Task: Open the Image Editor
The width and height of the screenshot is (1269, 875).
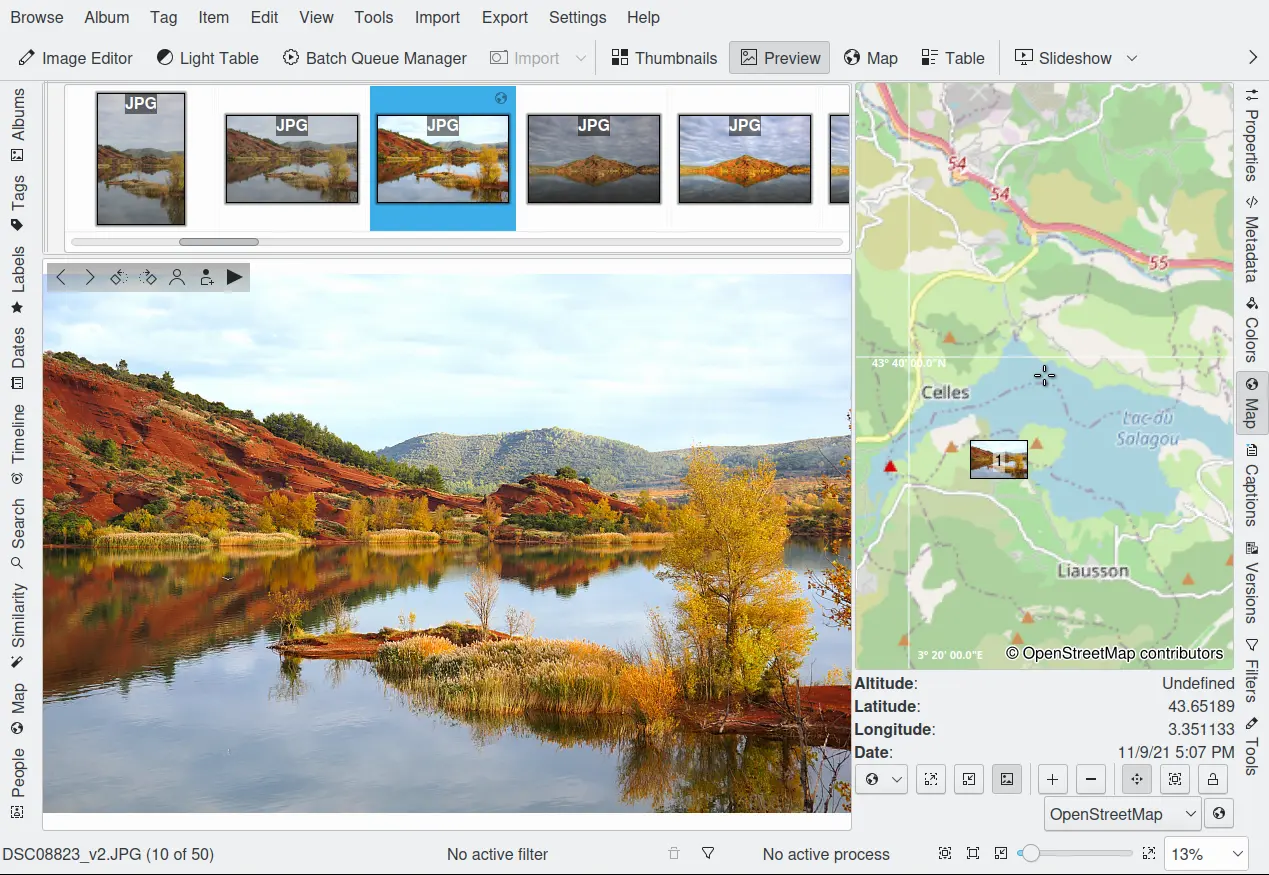Action: click(76, 58)
